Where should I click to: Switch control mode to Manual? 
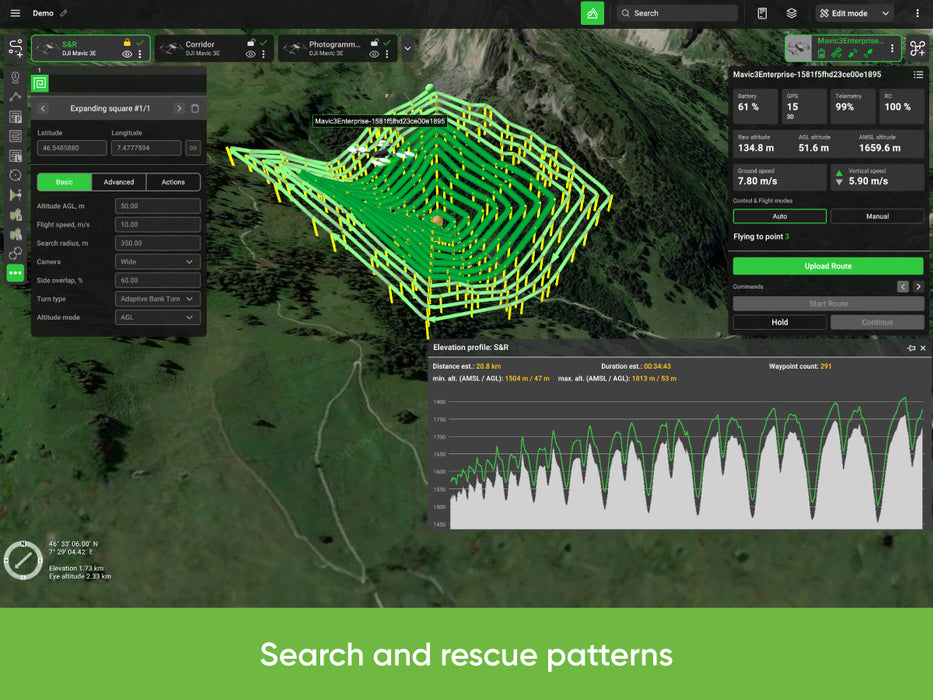877,216
